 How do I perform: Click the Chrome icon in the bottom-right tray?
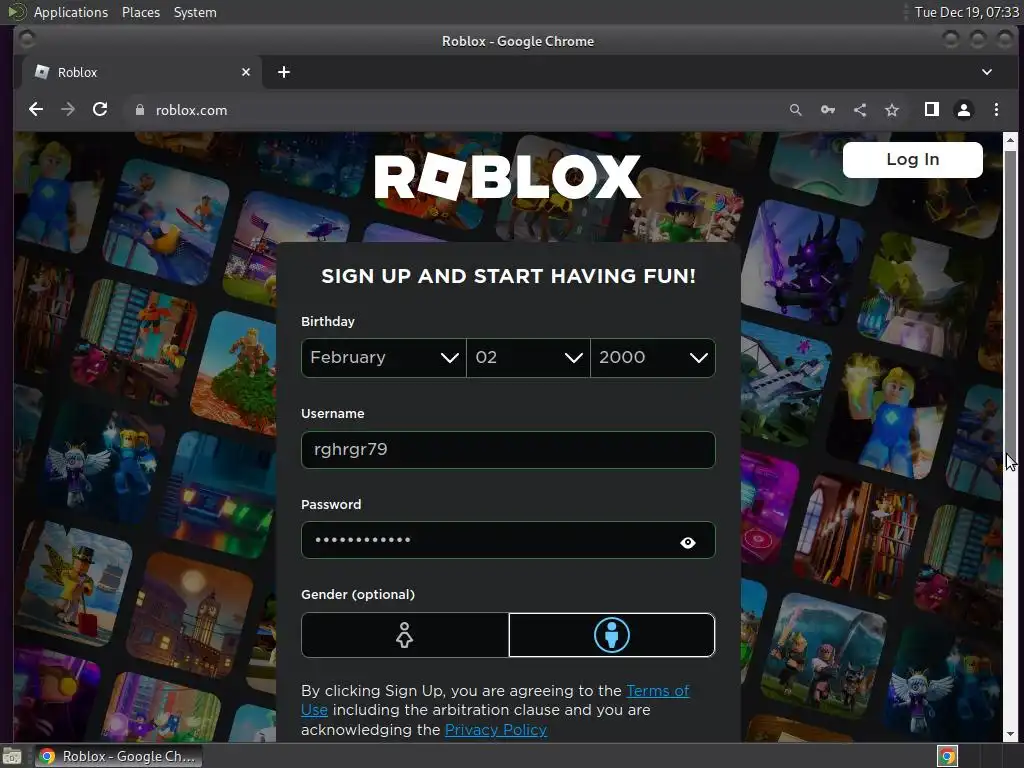tap(947, 756)
